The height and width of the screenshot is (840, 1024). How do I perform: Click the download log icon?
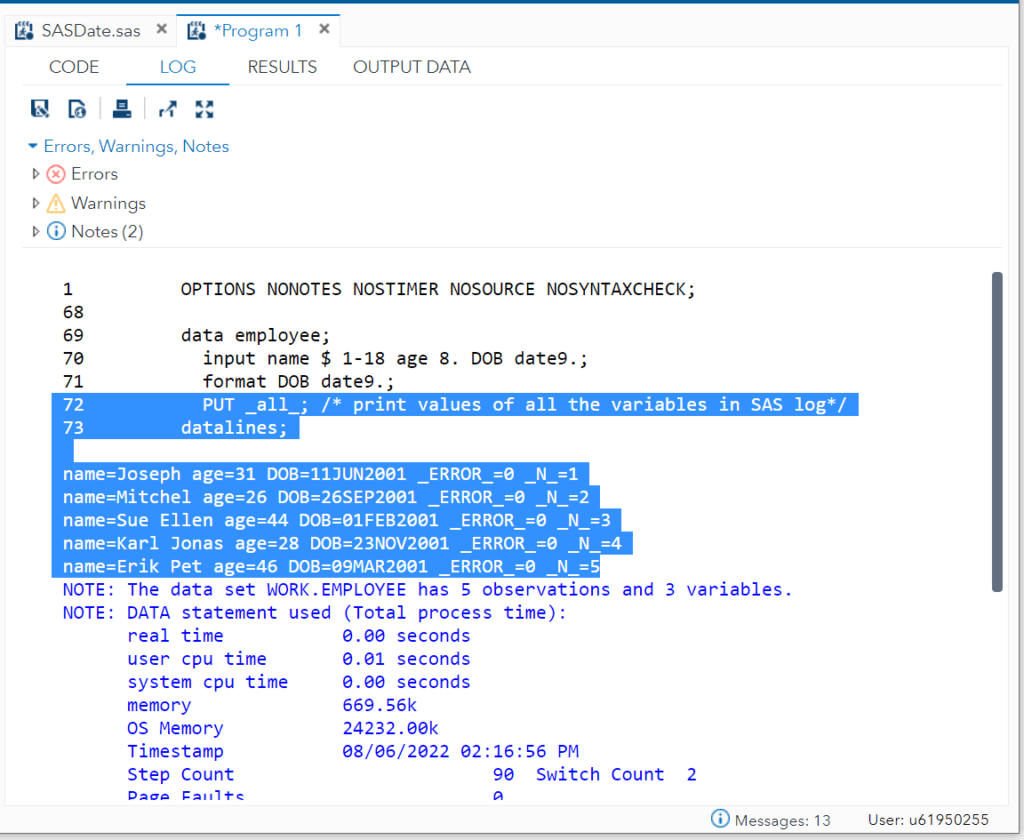(77, 109)
